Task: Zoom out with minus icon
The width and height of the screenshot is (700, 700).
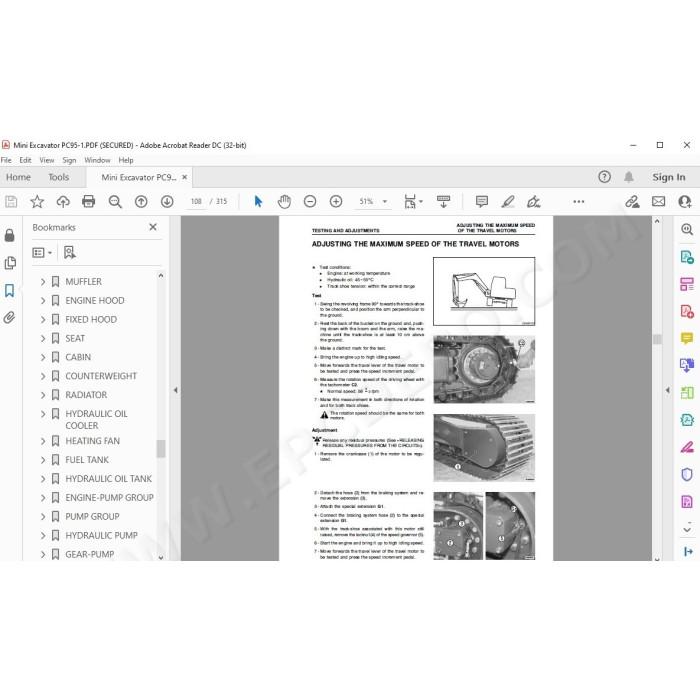Action: pos(310,202)
